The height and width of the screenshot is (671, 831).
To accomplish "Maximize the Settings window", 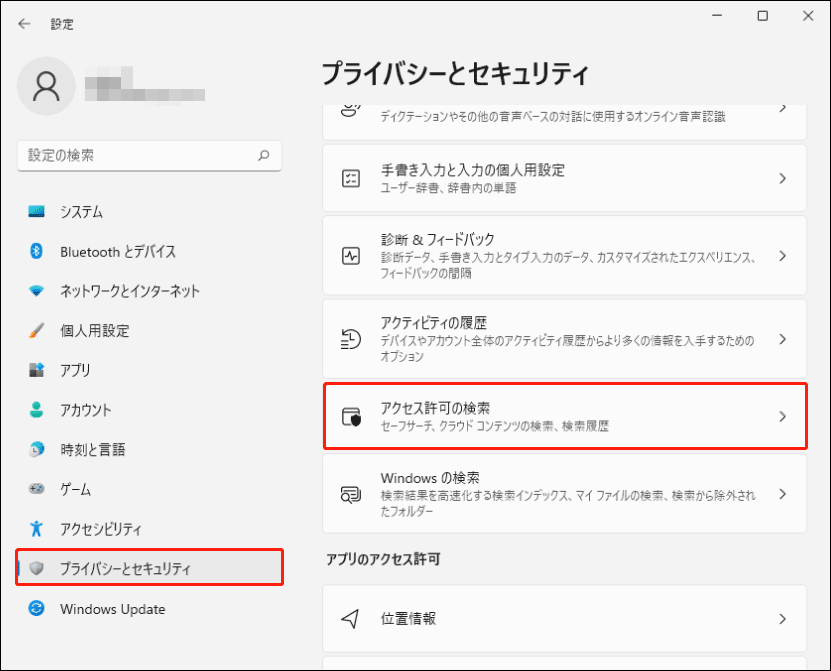I will coord(763,16).
